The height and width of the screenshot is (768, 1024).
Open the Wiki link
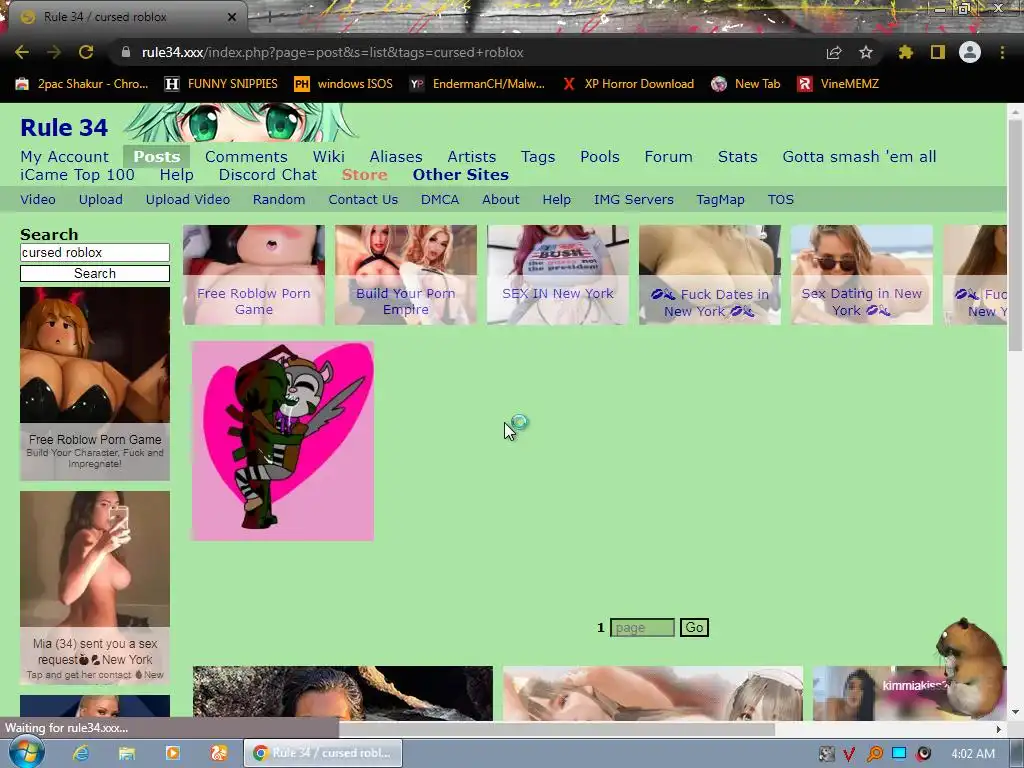tap(328, 157)
